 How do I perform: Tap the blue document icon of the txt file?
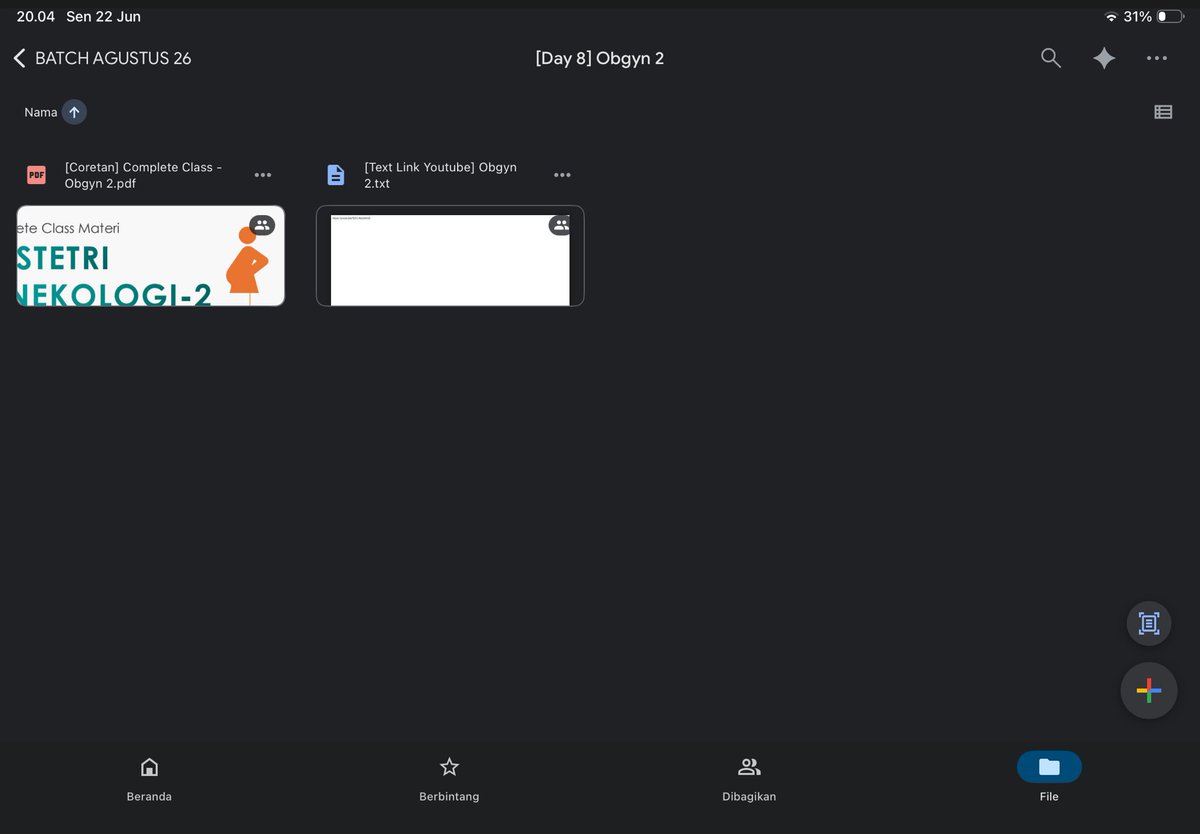tap(336, 175)
